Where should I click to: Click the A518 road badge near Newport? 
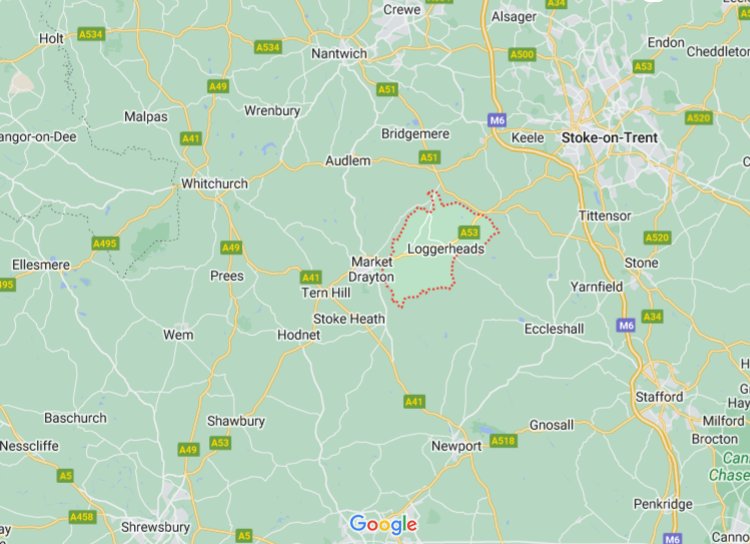503,440
